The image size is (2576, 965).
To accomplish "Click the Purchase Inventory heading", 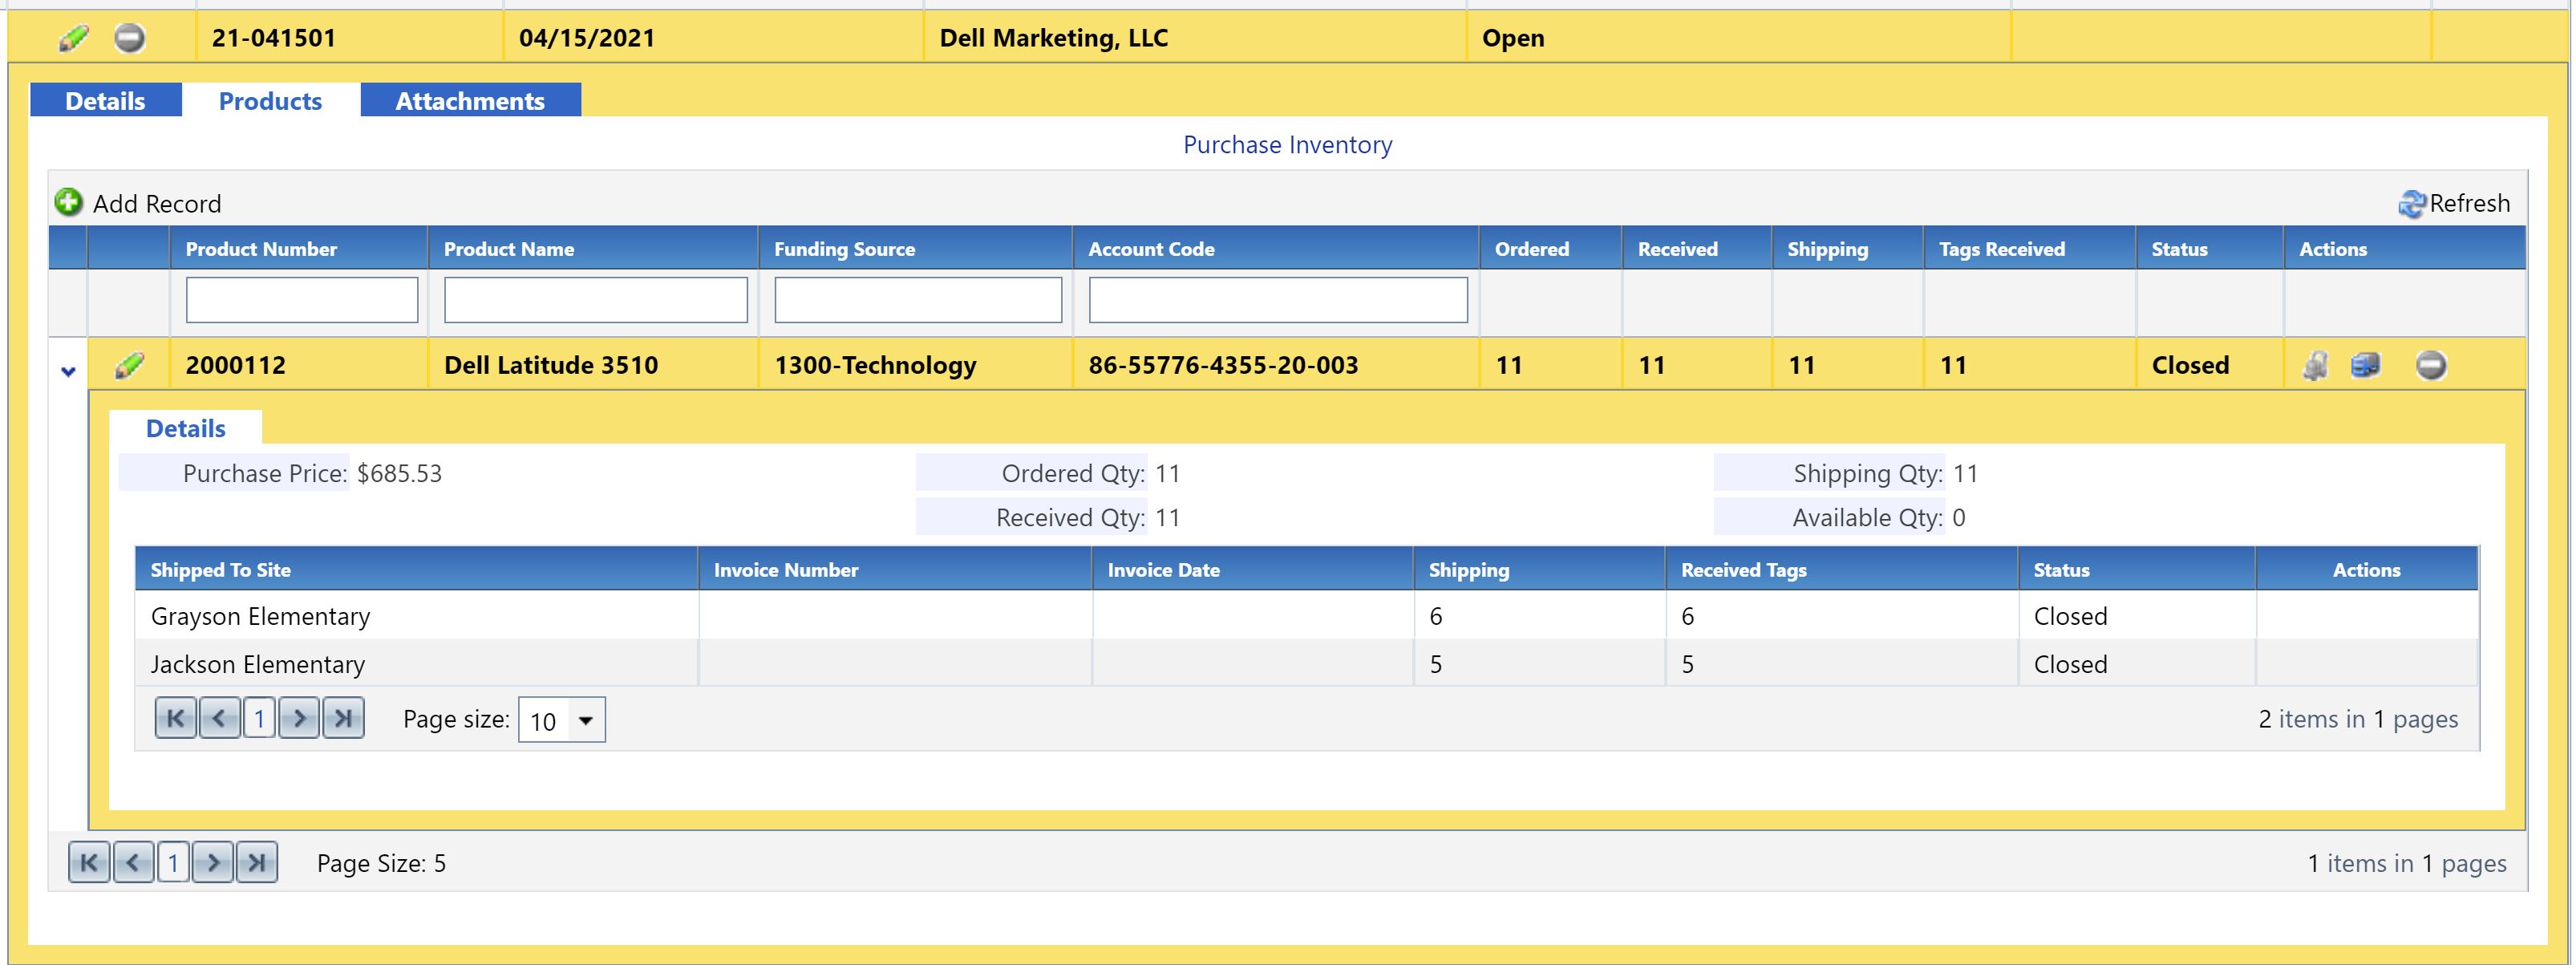I will coord(1287,145).
